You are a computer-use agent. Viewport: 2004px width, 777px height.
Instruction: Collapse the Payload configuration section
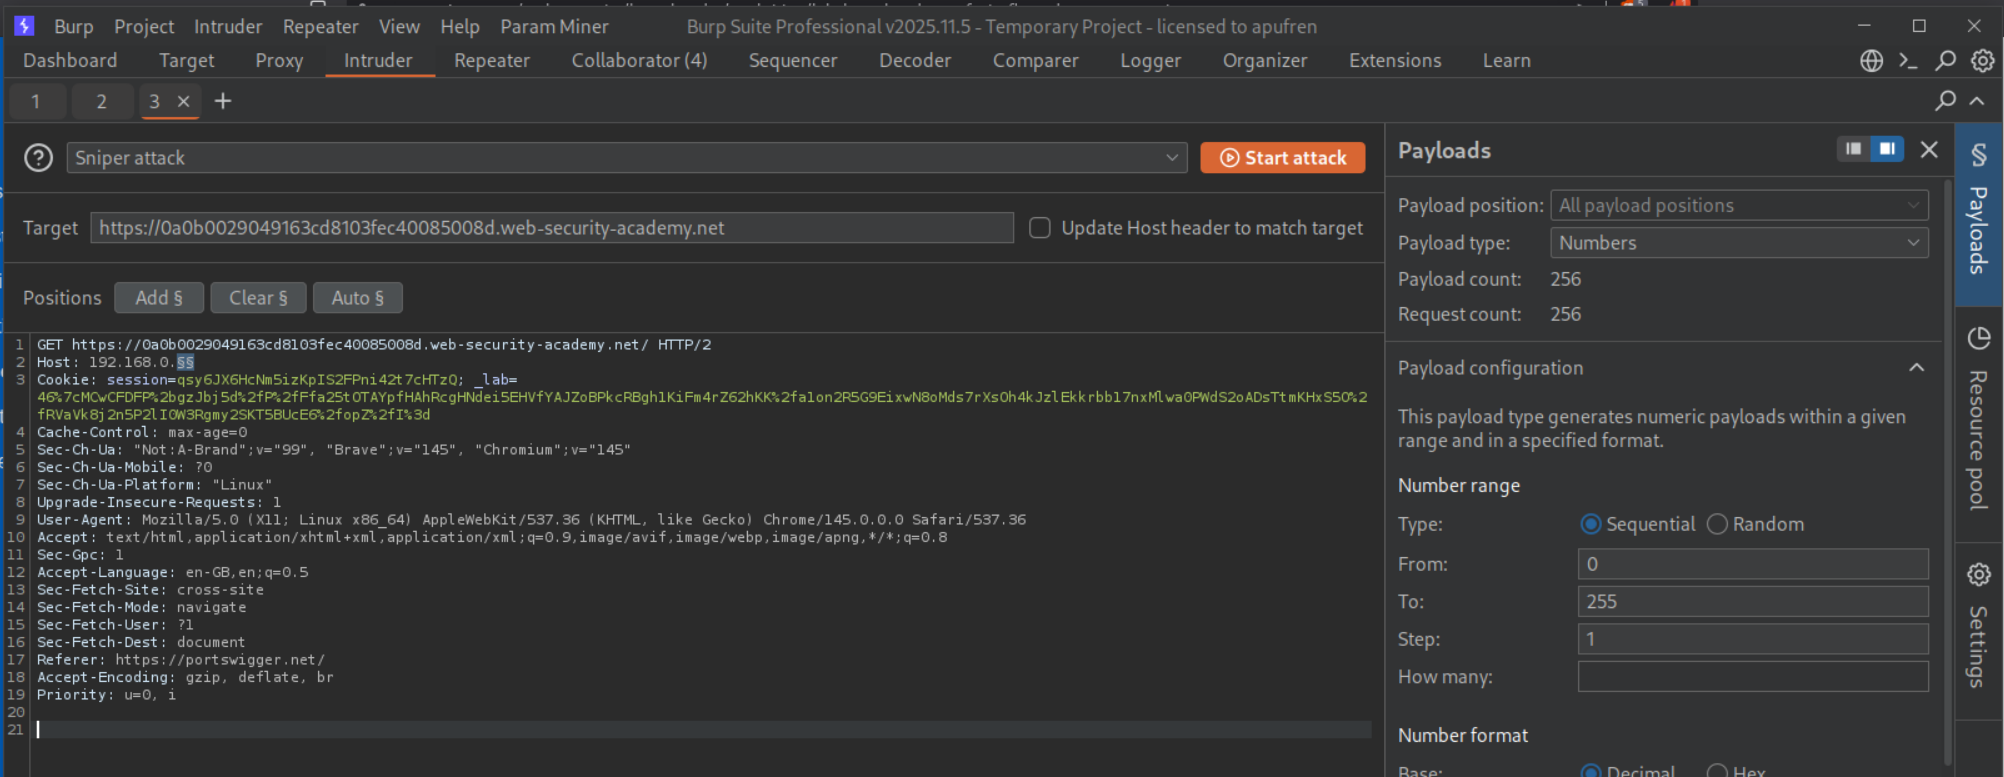tap(1916, 368)
